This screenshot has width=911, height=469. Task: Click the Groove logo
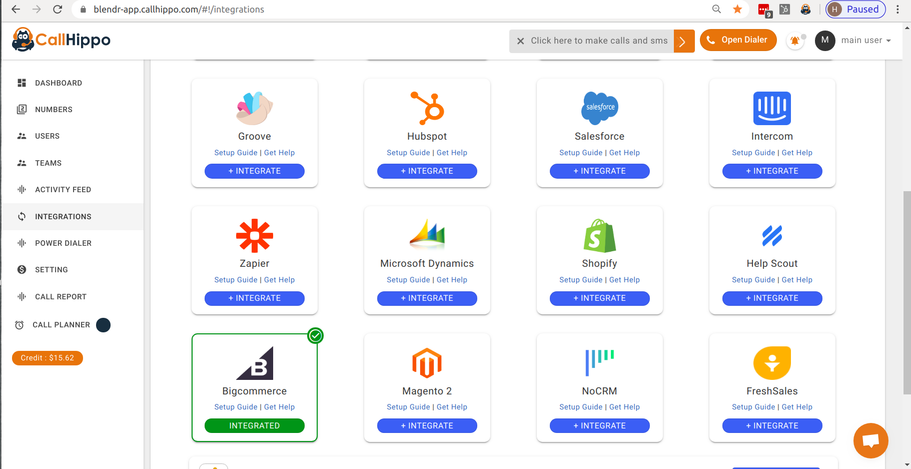(254, 108)
